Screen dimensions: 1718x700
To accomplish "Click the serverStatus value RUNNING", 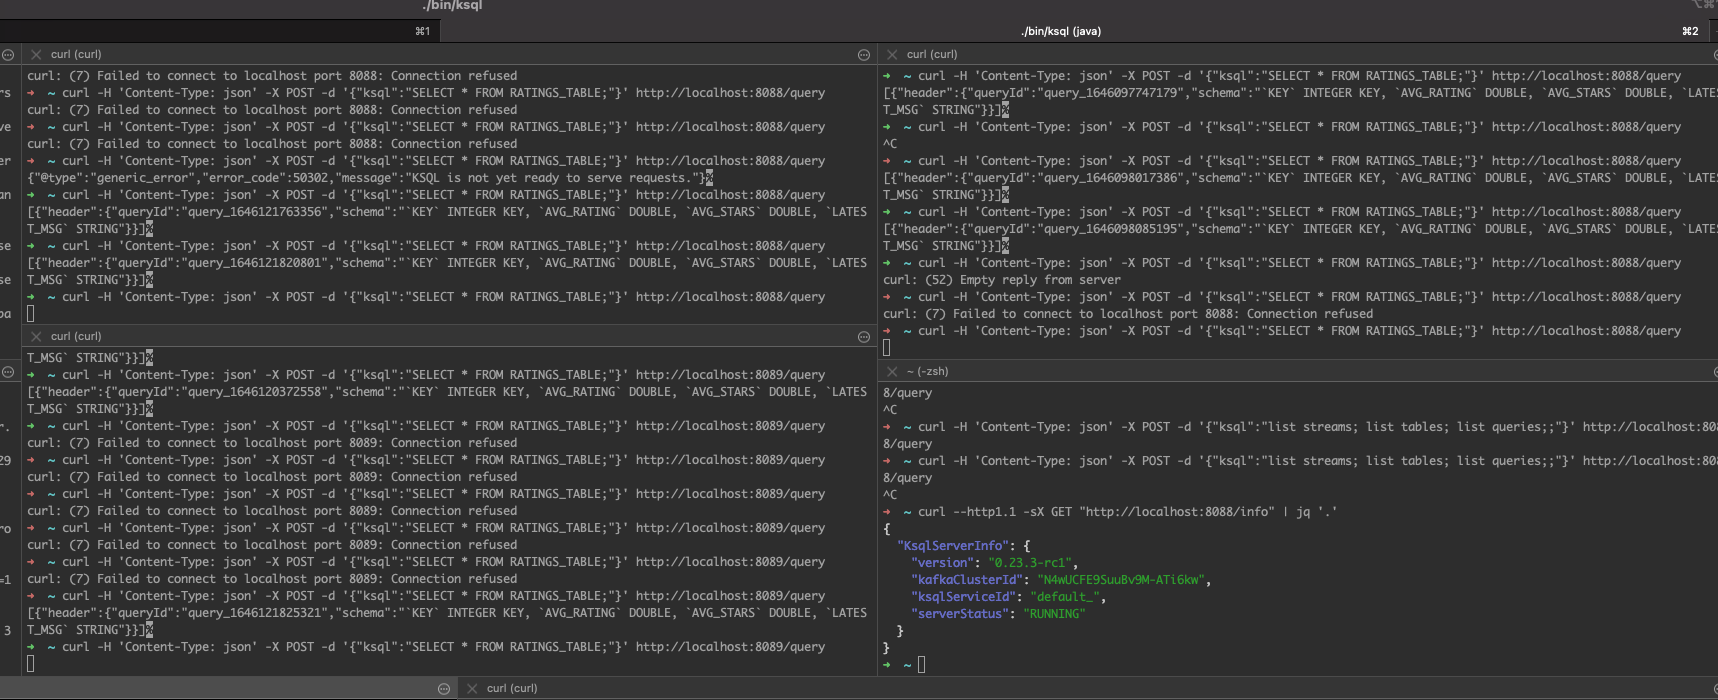I will point(1054,614).
